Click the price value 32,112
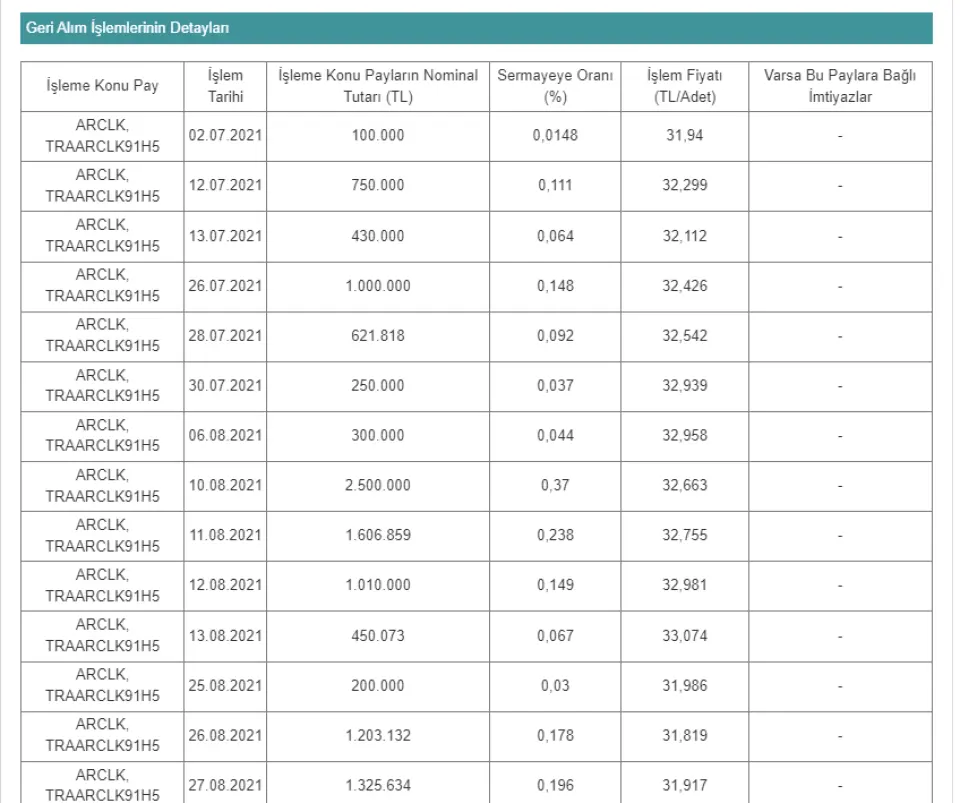The width and height of the screenshot is (960, 803). click(x=684, y=236)
